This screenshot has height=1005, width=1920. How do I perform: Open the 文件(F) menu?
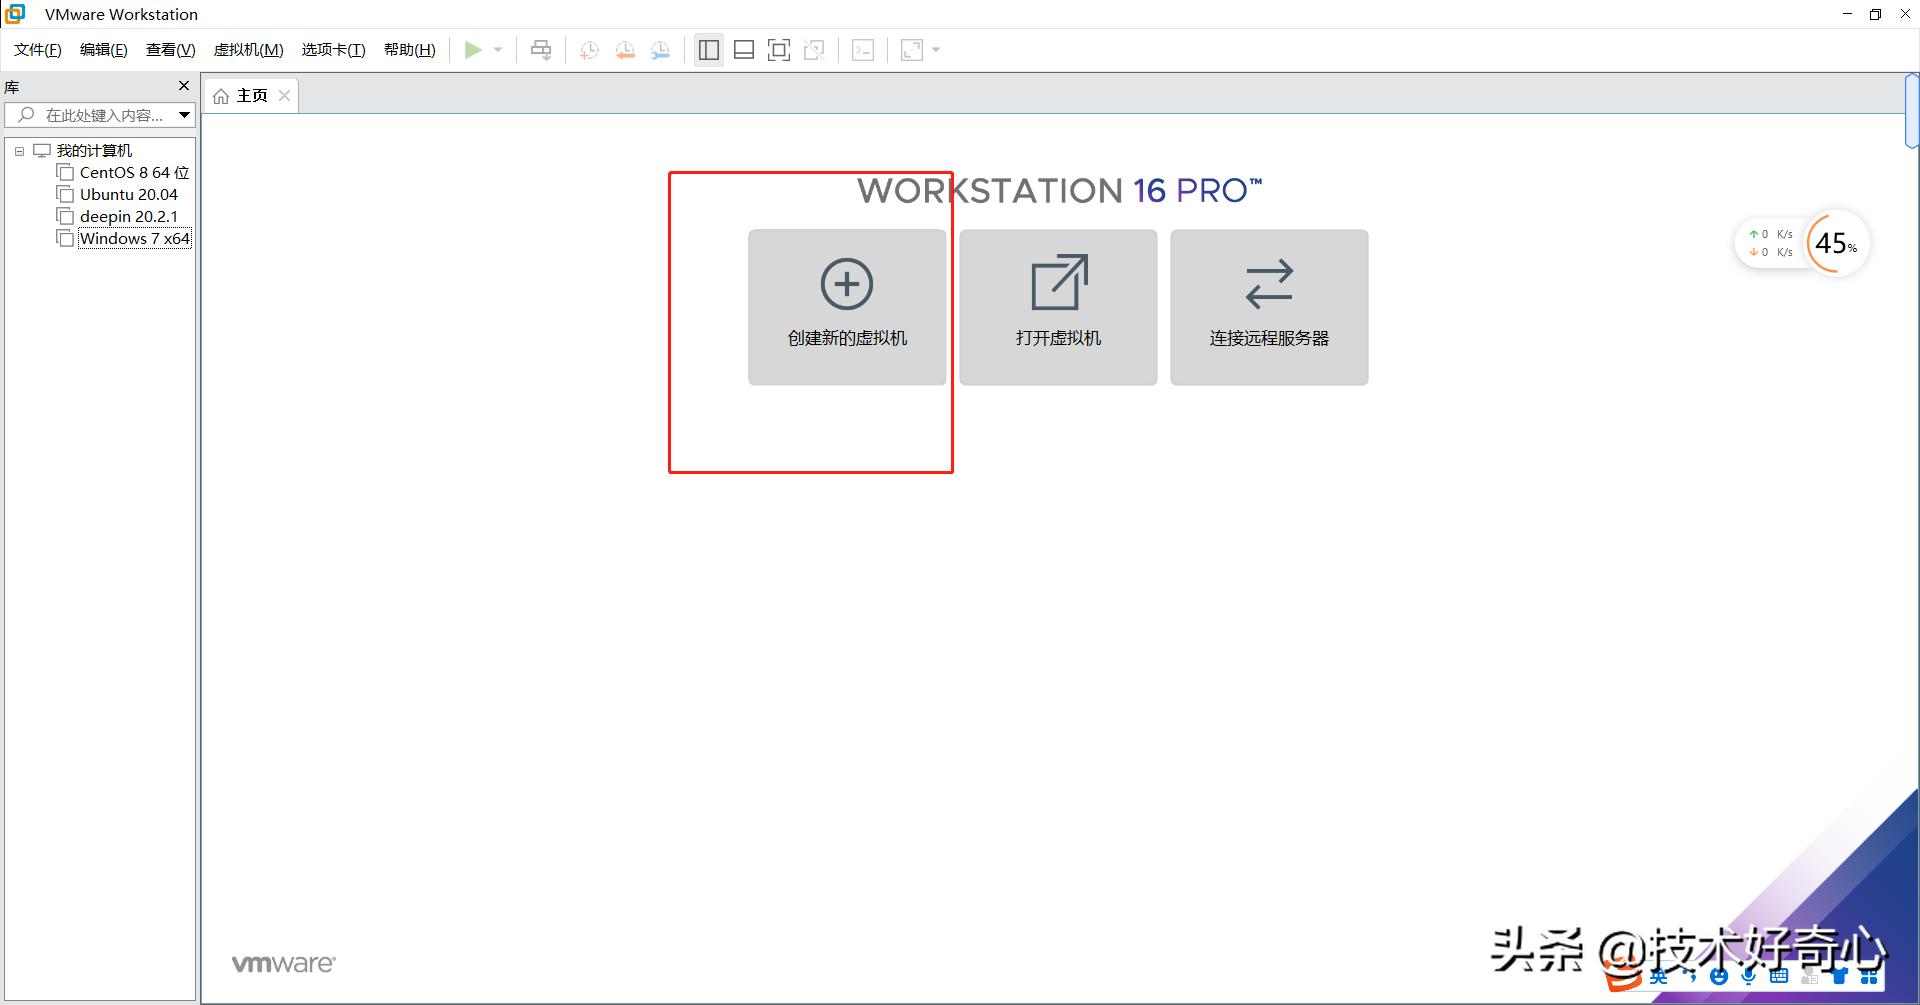[38, 50]
